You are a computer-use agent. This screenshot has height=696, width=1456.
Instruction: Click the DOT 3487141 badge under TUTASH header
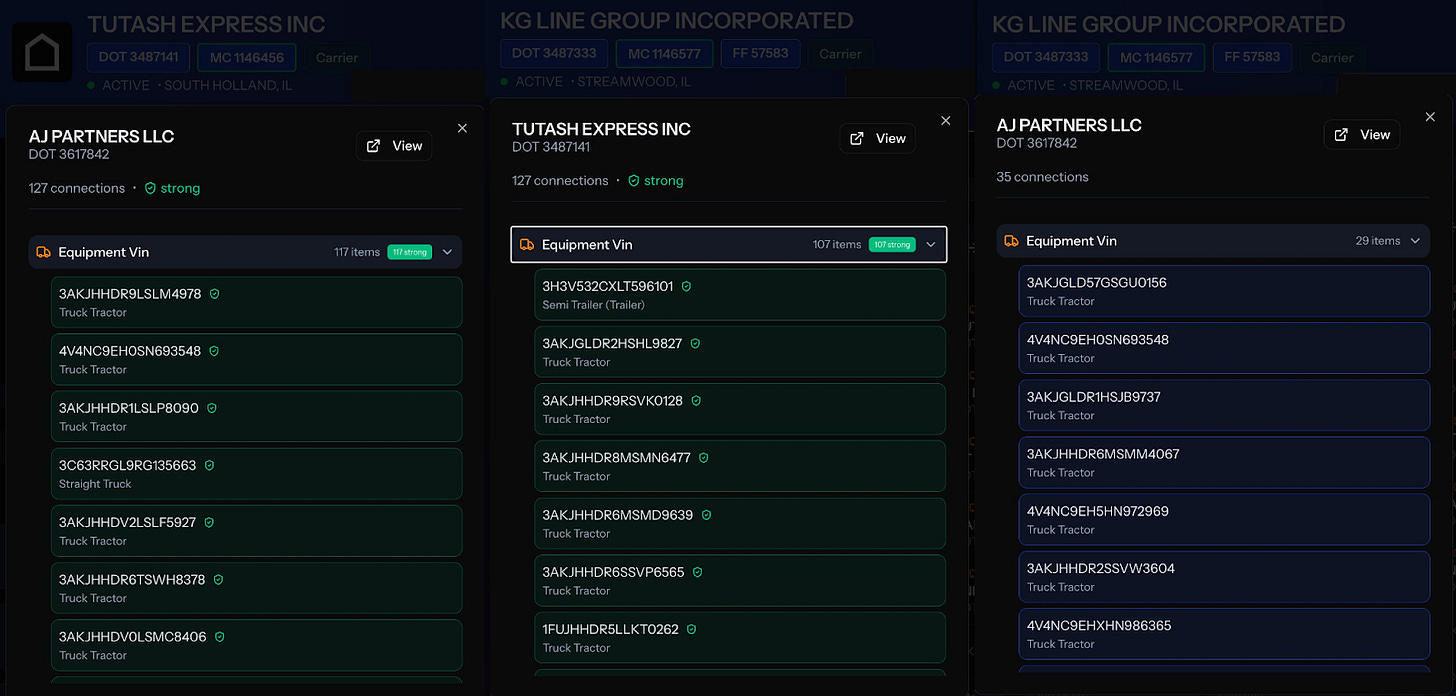click(x=138, y=57)
